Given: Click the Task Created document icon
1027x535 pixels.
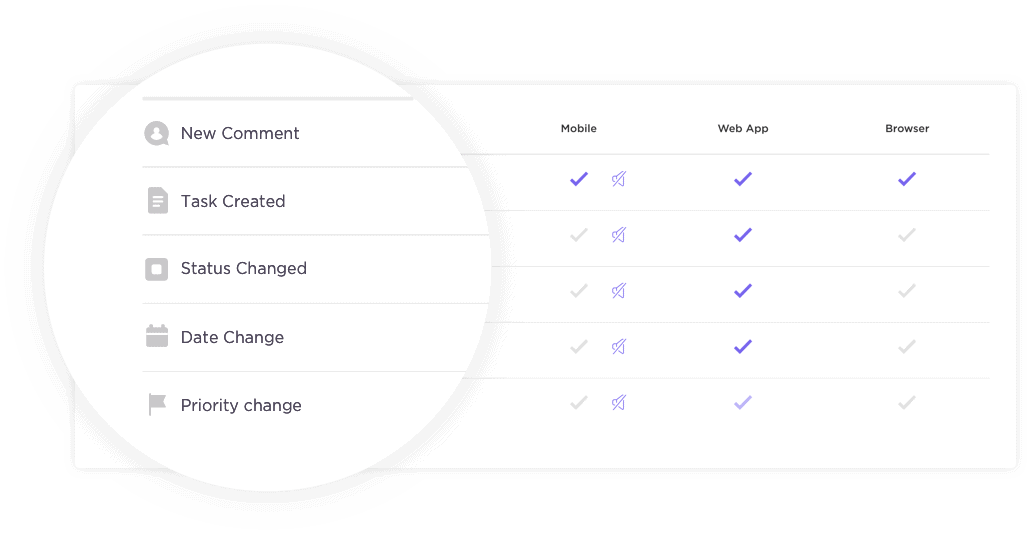Looking at the screenshot, I should click(157, 201).
